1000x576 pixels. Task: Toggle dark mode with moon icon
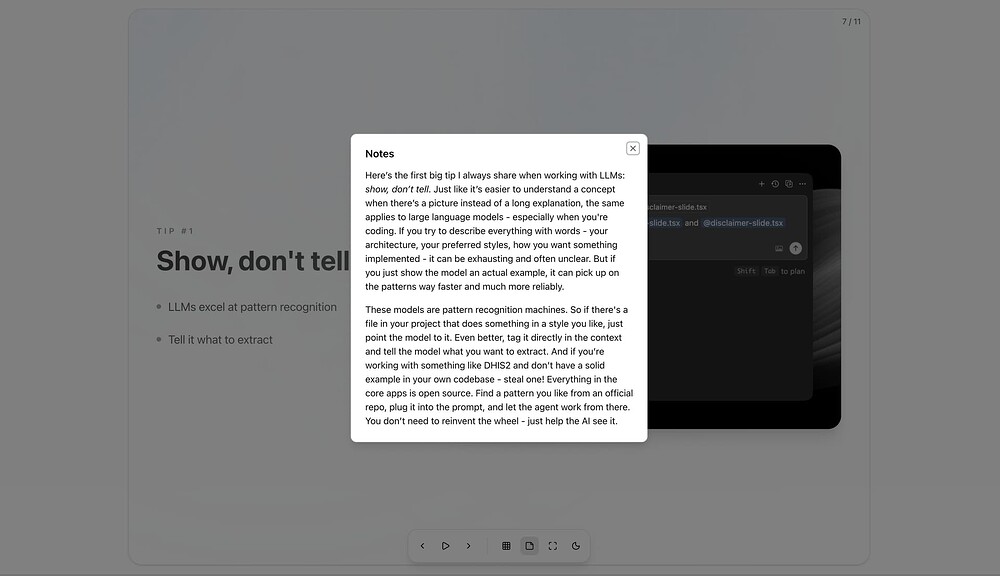576,546
